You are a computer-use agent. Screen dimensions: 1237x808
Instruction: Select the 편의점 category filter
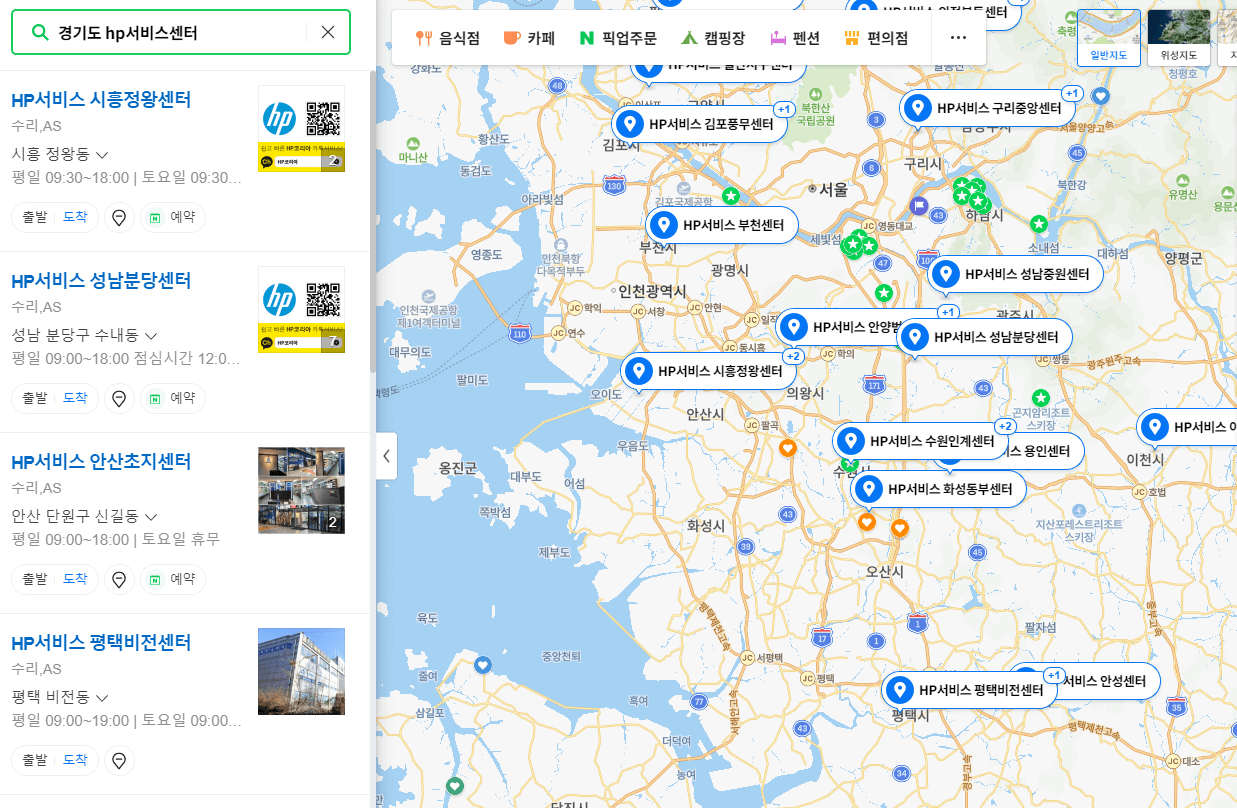coord(876,38)
